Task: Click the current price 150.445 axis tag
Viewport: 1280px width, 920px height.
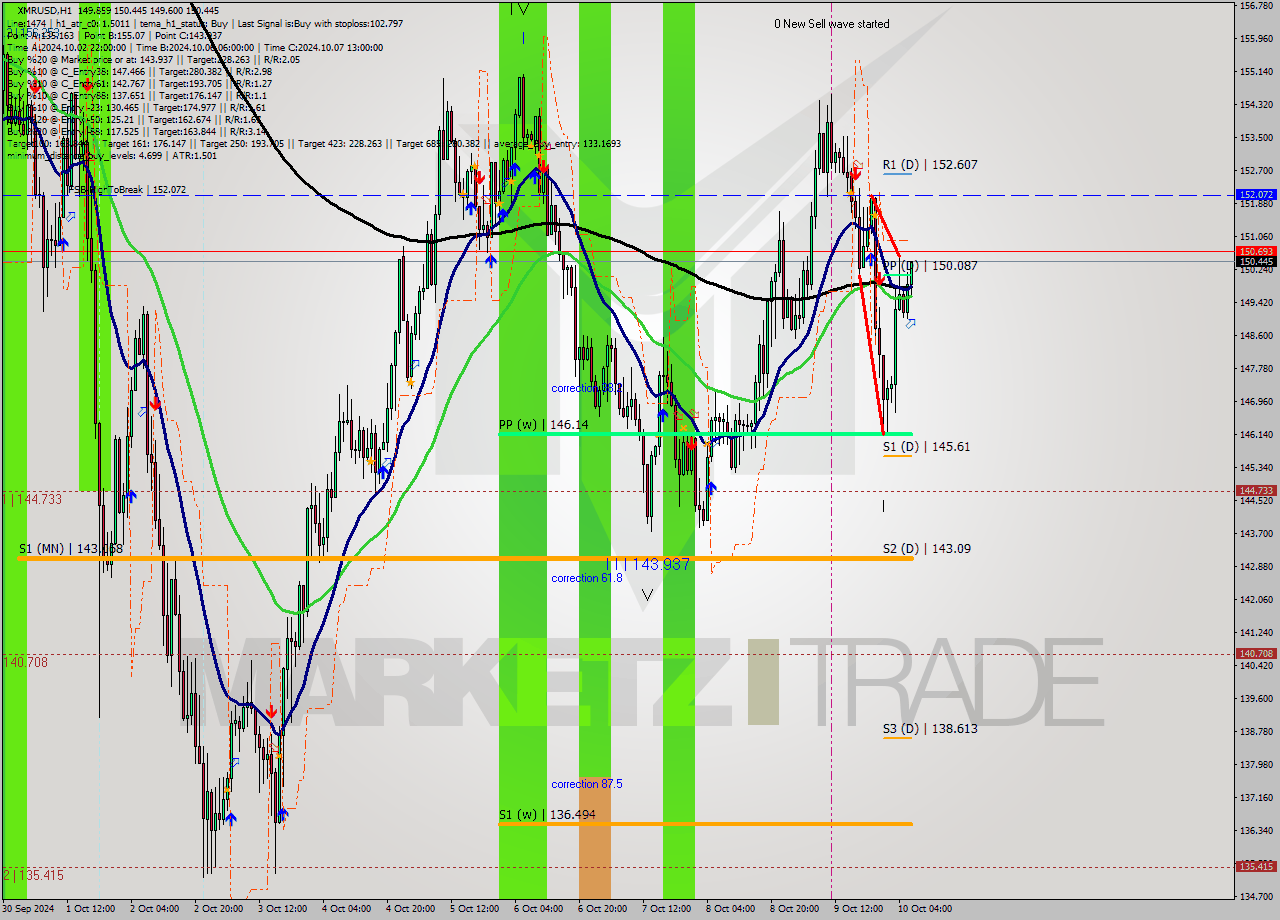Action: (1256, 262)
